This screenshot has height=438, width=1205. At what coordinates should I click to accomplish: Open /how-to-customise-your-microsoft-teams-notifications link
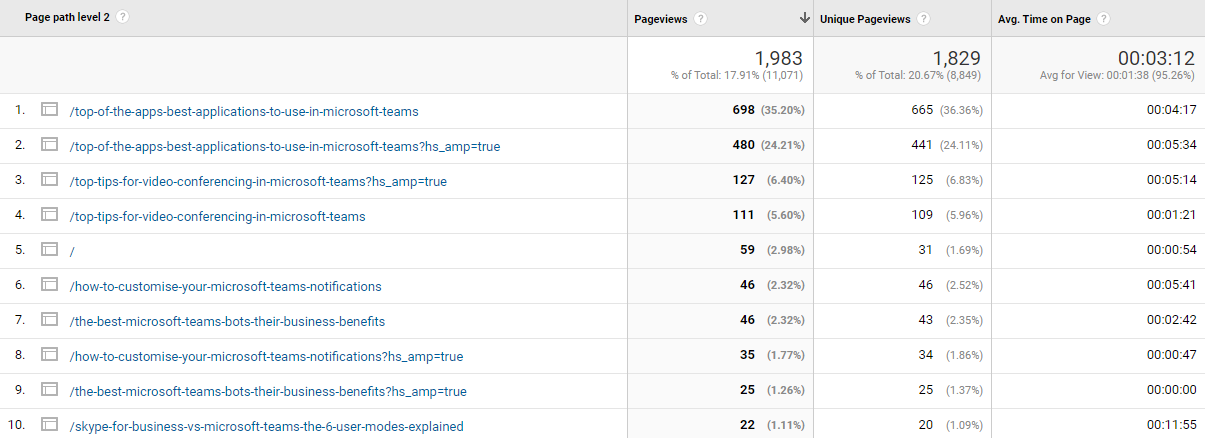(x=226, y=286)
